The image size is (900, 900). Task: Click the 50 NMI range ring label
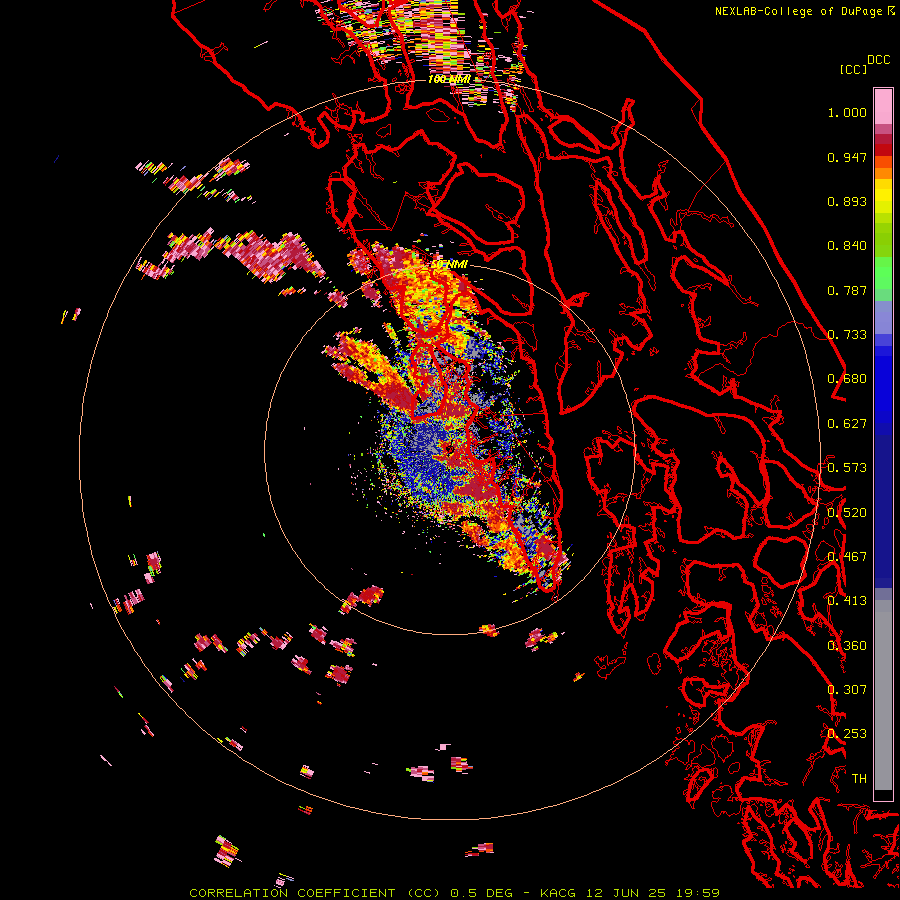[449, 264]
